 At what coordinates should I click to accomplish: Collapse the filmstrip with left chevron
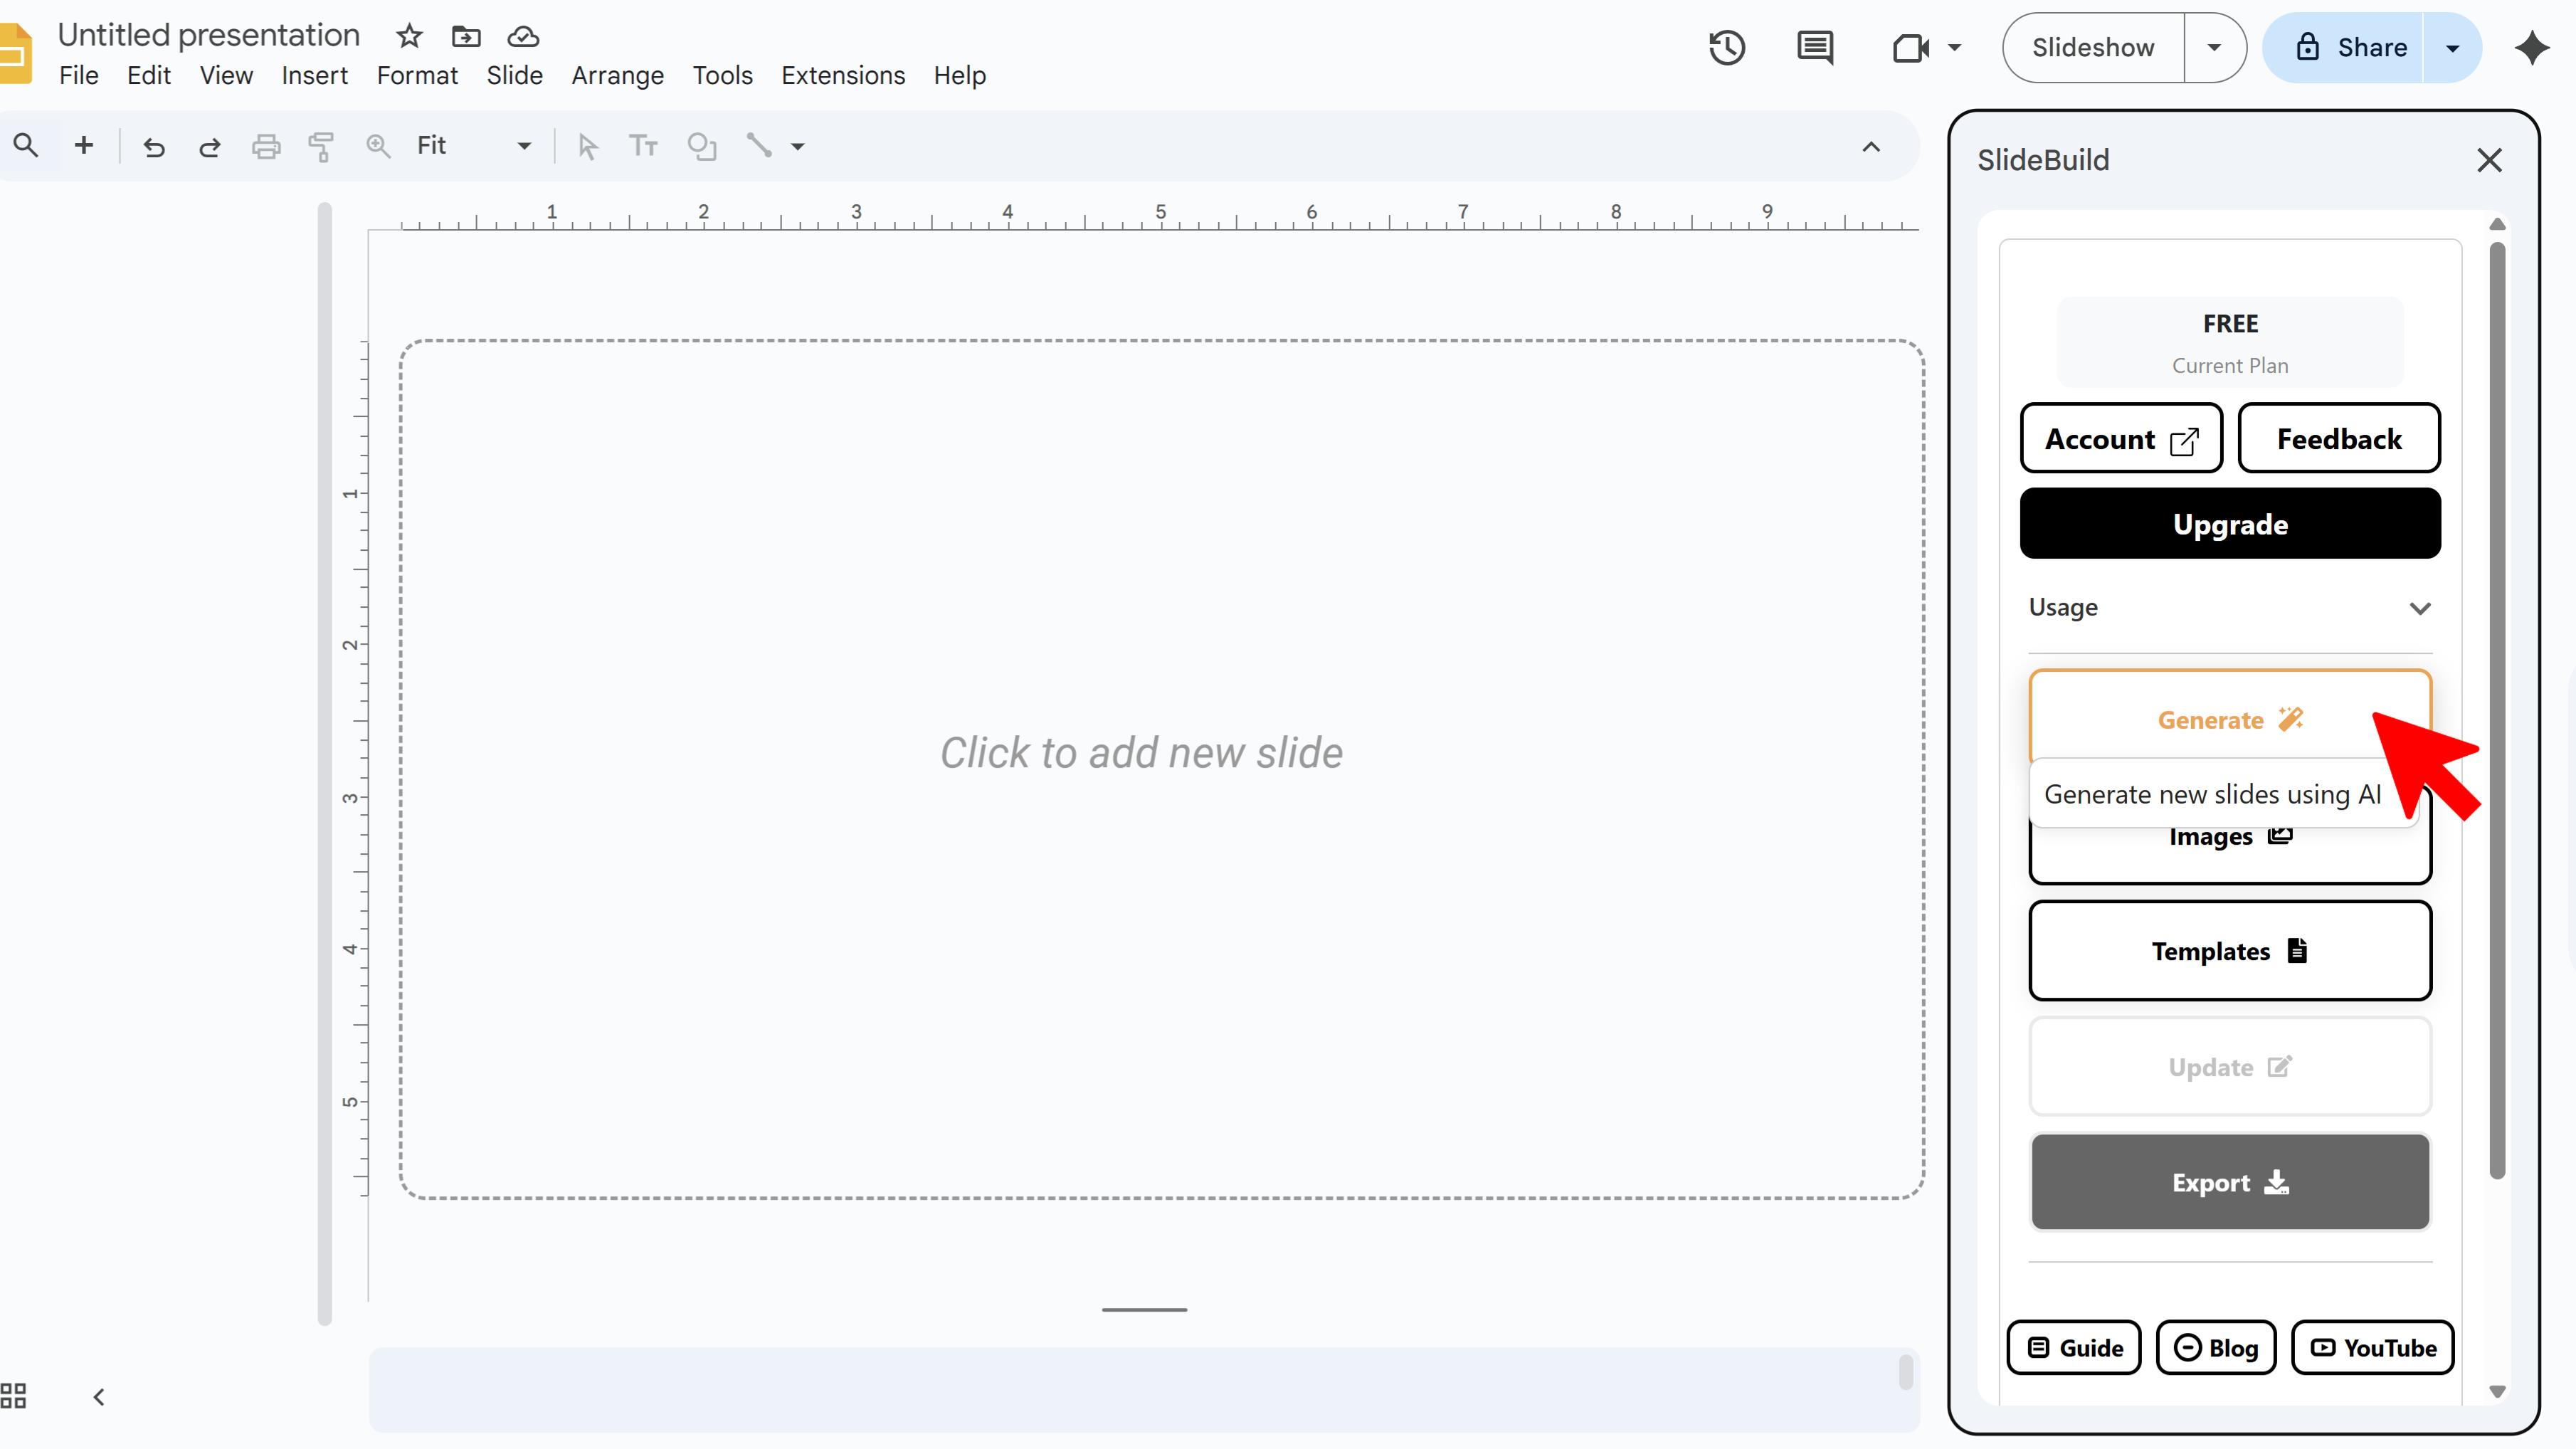pyautogui.click(x=99, y=1397)
